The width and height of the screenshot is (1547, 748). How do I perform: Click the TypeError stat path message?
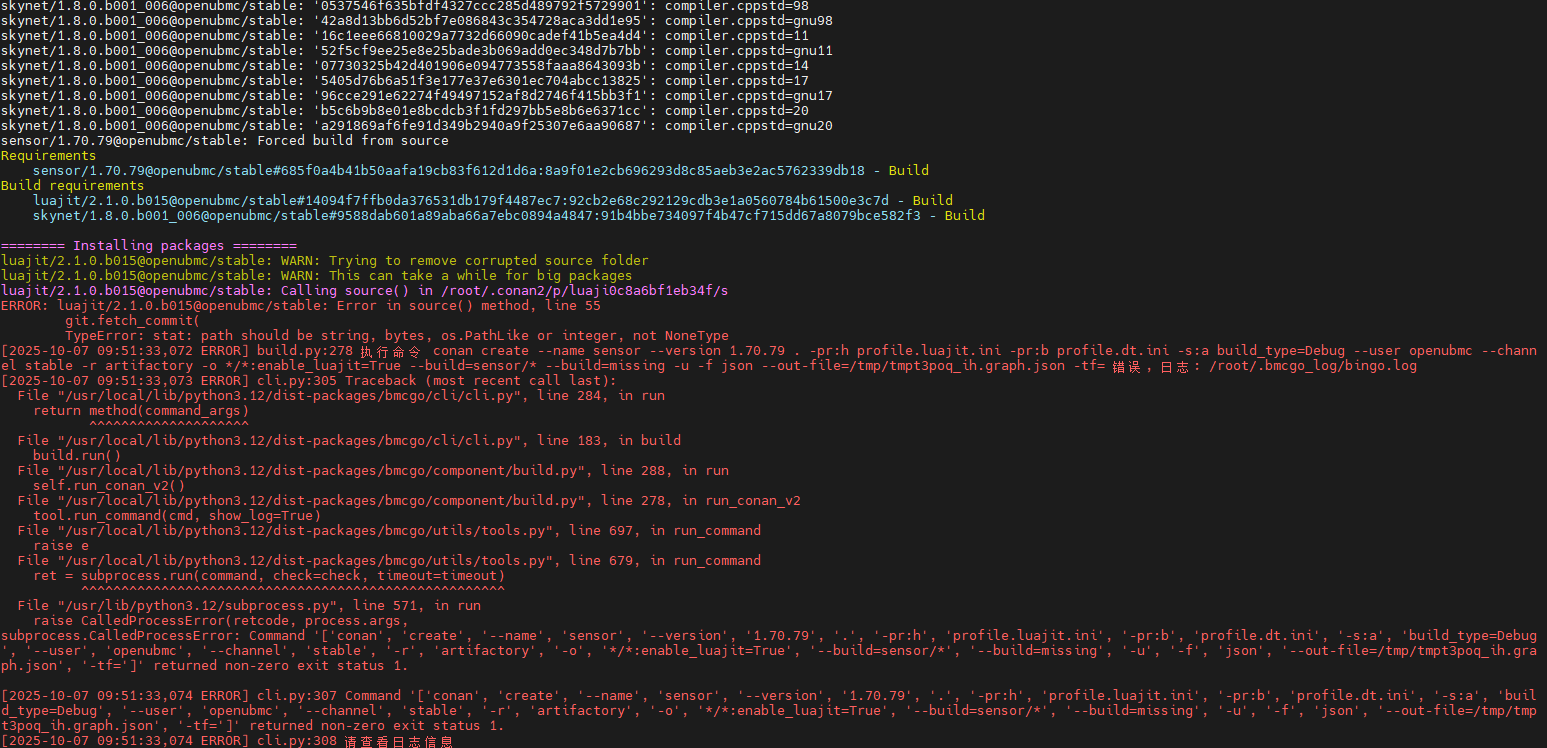[396, 336]
